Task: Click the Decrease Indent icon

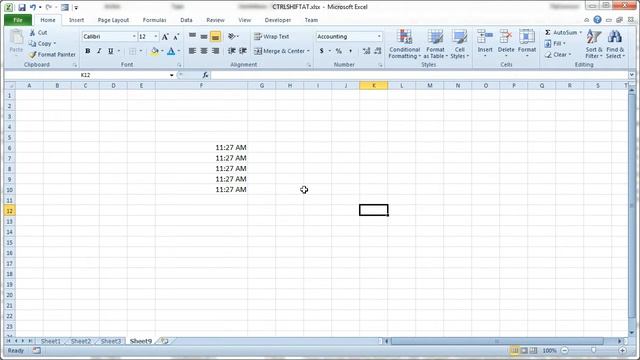Action: 231,51
